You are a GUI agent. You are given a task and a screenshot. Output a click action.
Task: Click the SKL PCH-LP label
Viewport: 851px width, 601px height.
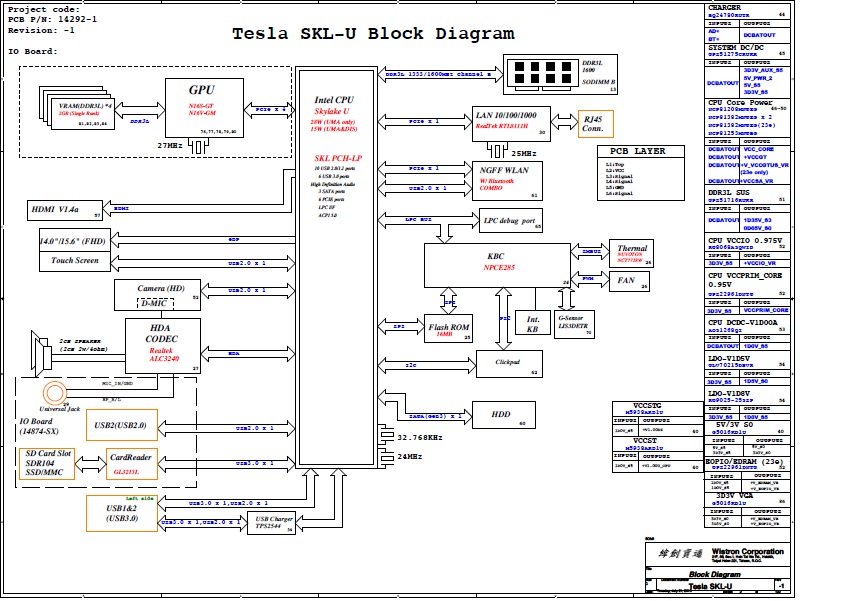coord(338,158)
